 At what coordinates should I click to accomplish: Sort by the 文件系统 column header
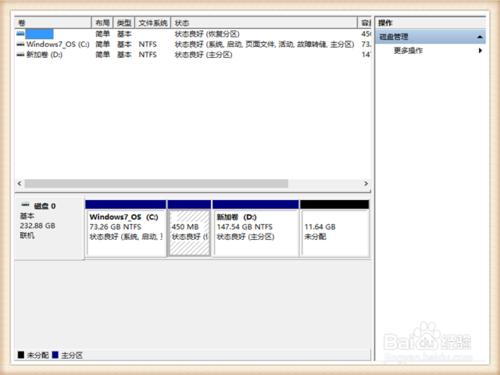(x=153, y=23)
